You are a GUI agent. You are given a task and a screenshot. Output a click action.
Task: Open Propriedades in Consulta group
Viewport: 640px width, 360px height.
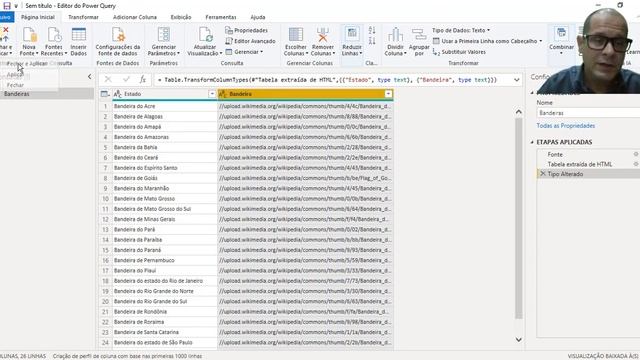(x=247, y=30)
